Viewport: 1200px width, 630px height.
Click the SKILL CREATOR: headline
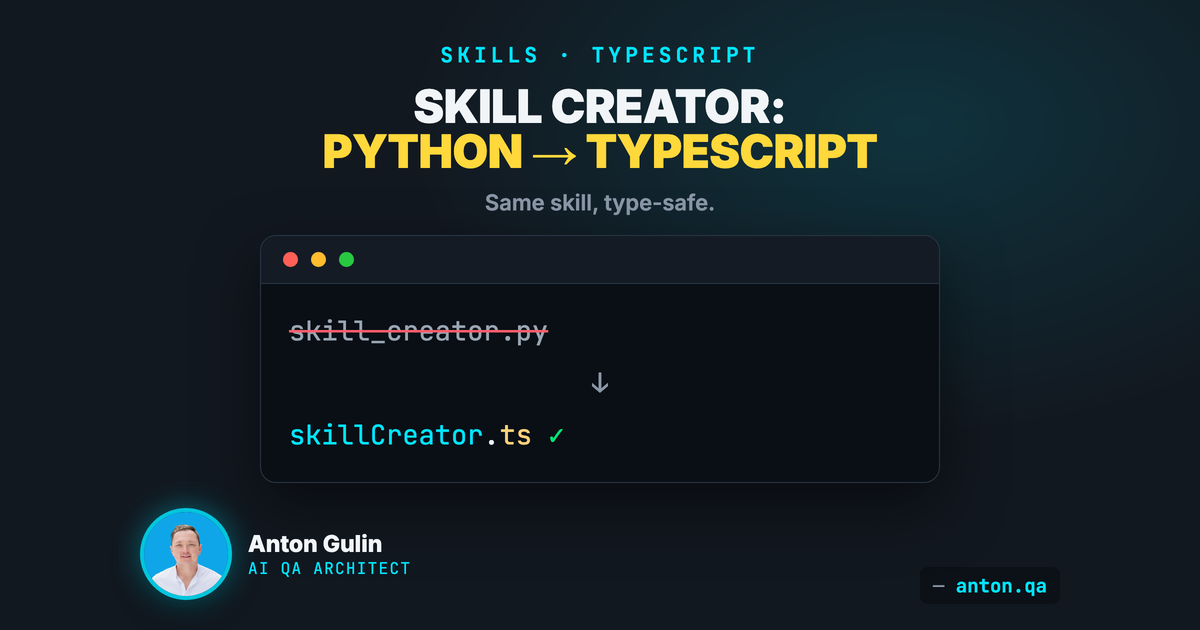click(600, 106)
